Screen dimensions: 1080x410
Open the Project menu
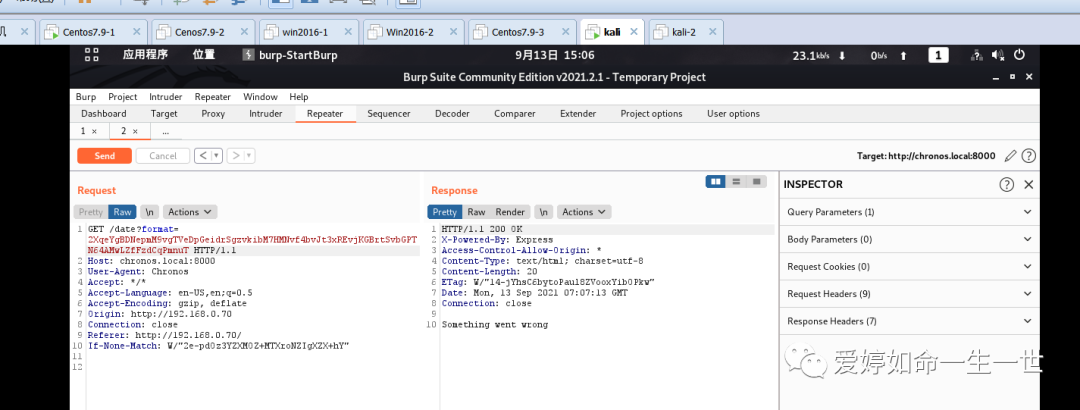123,96
